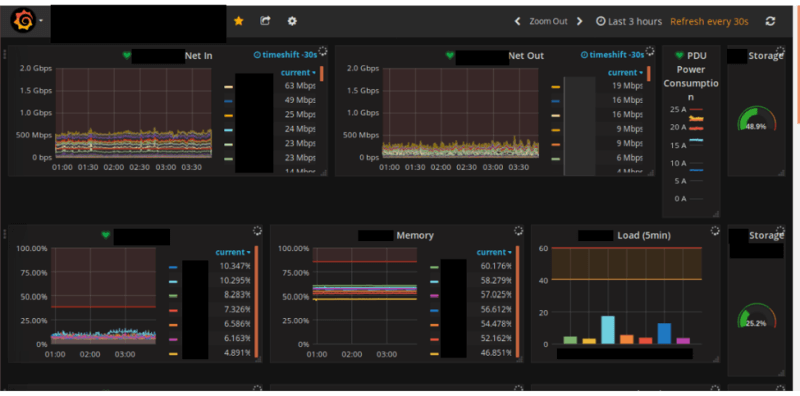The image size is (800, 396).
Task: Refresh the dashboard with the refresh icon
Action: click(770, 21)
